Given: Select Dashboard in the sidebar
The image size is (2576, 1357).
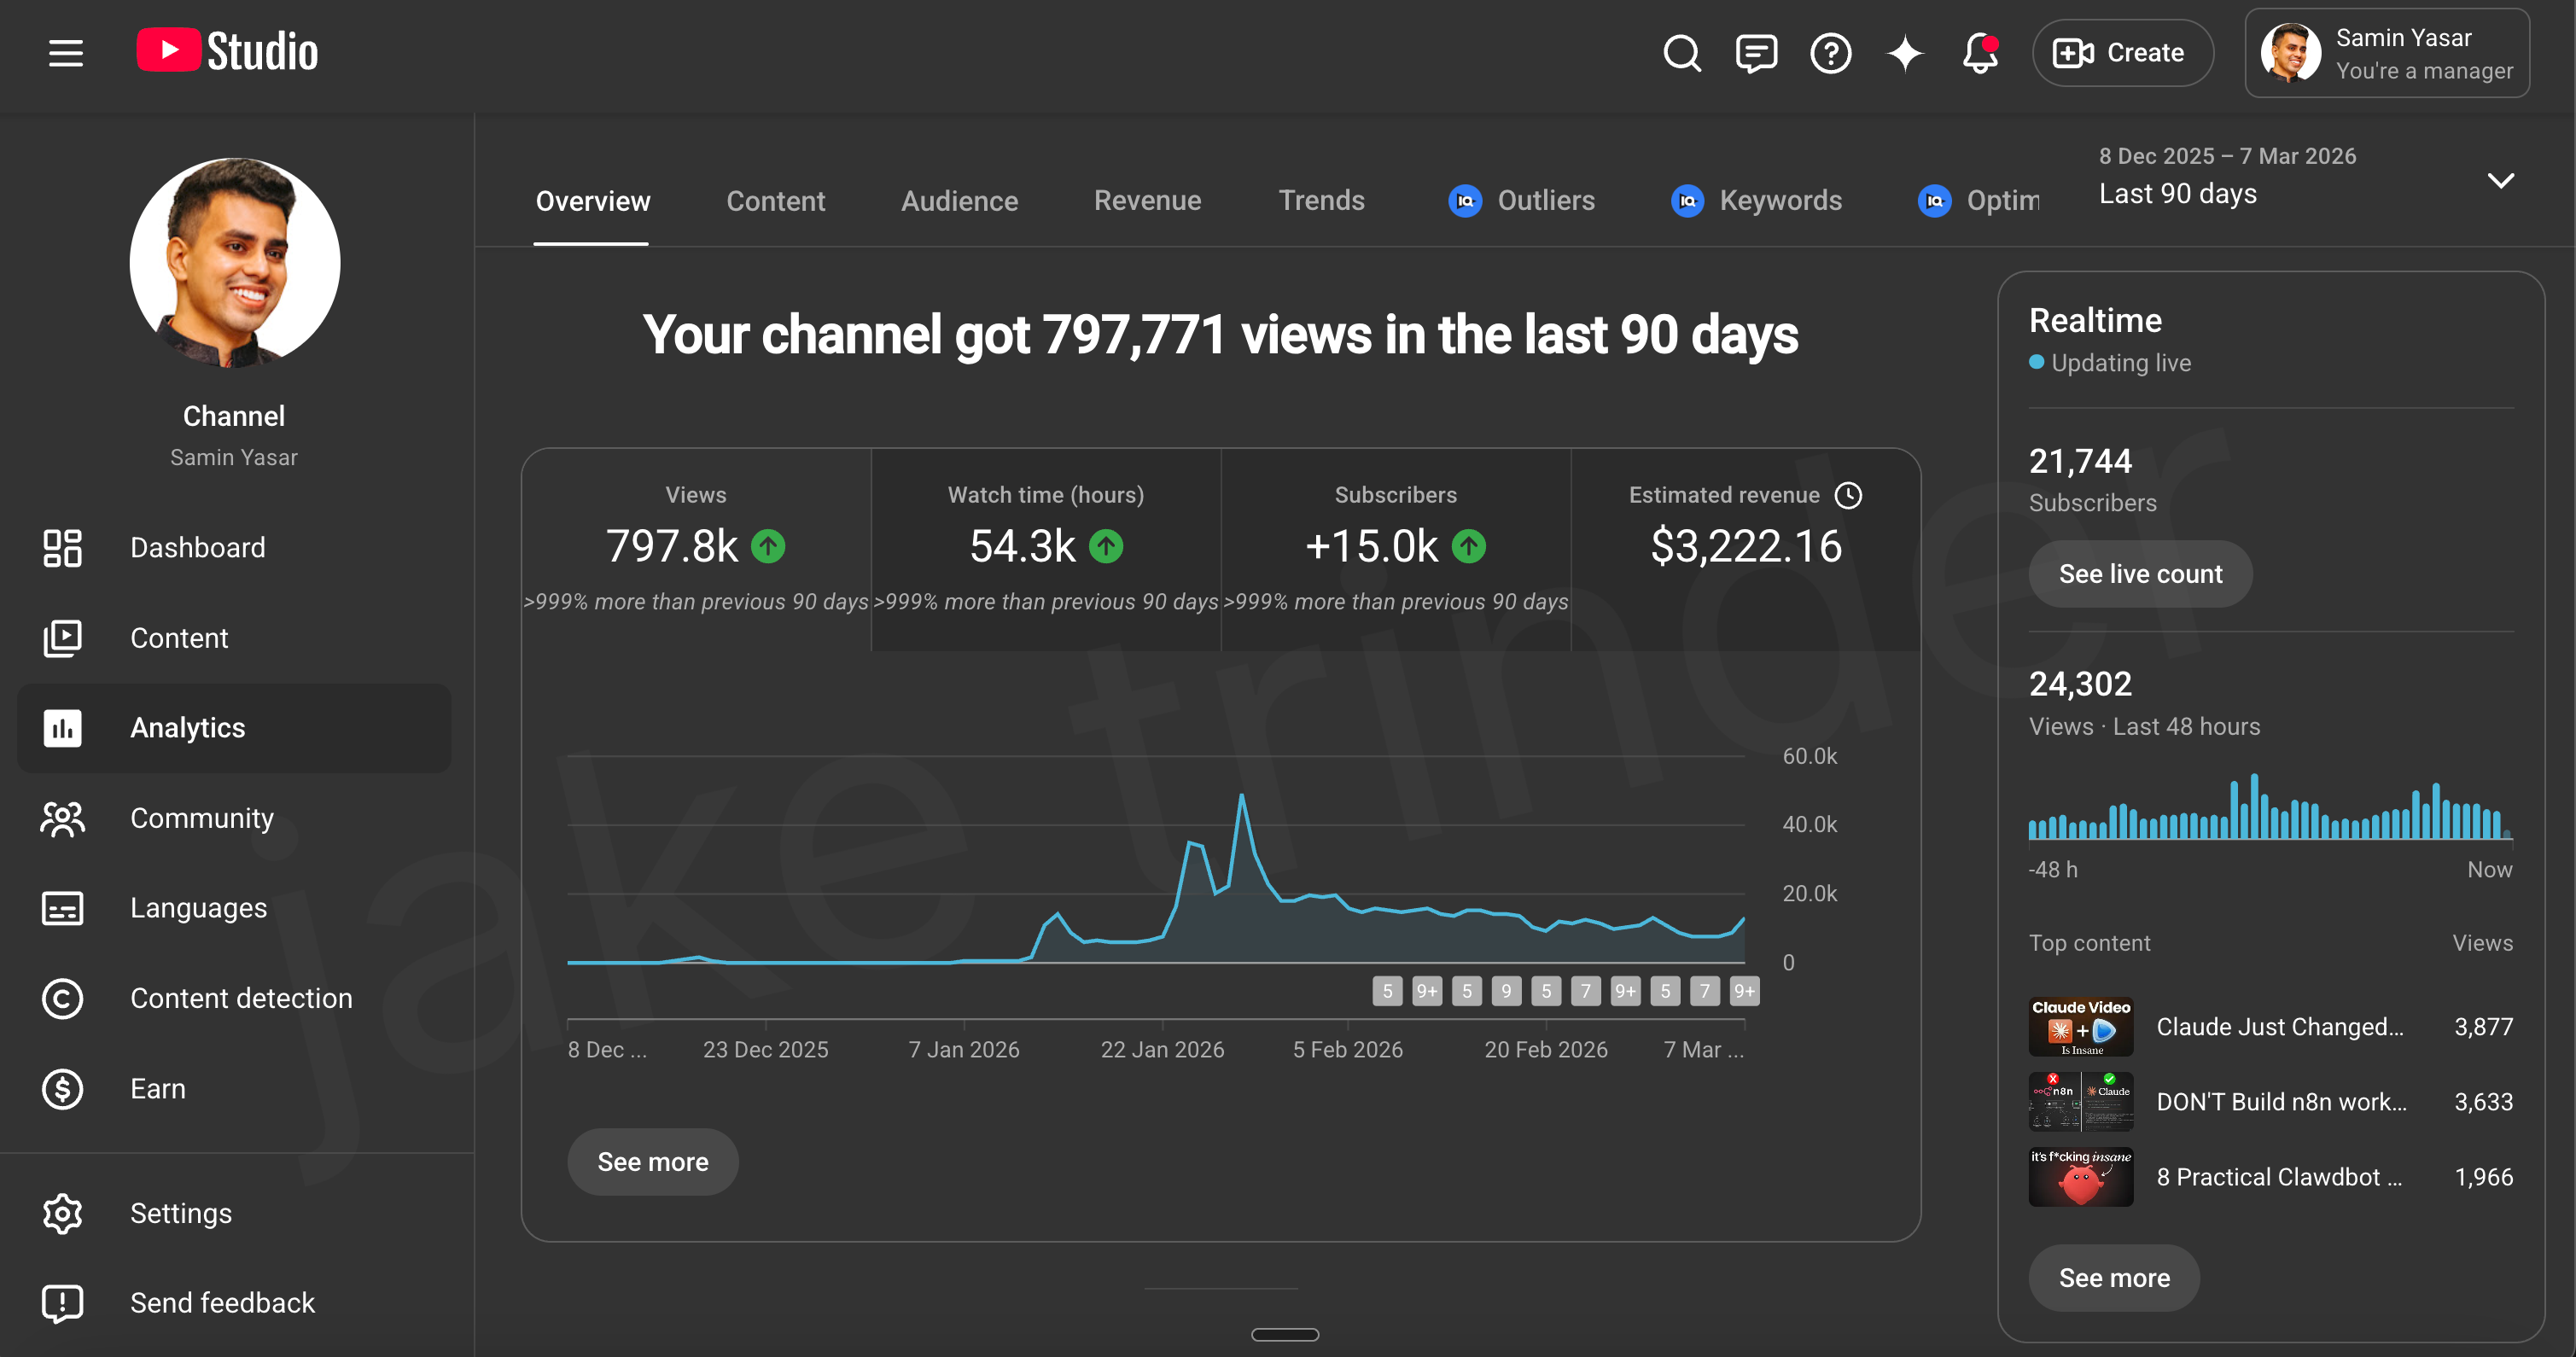Looking at the screenshot, I should pyautogui.click(x=197, y=547).
